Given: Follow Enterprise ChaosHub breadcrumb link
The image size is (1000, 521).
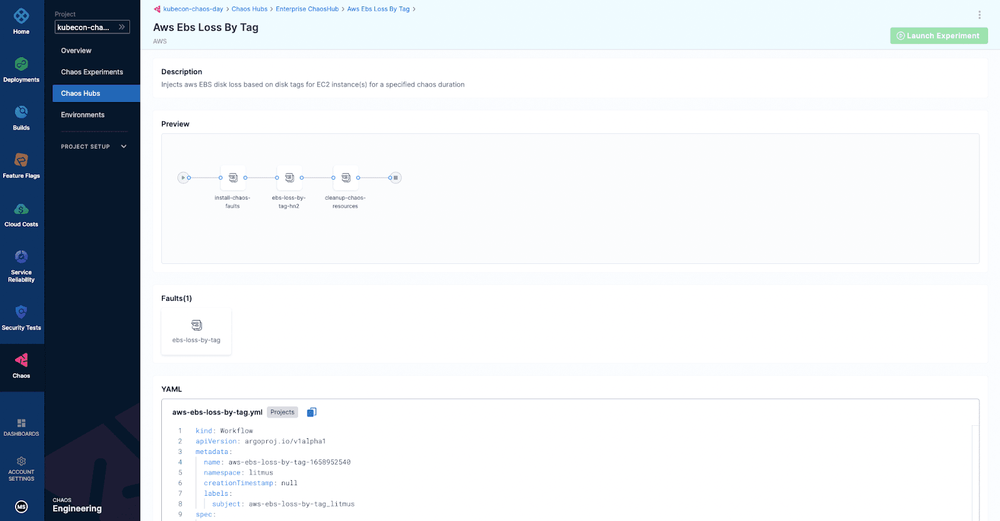Looking at the screenshot, I should click(x=307, y=9).
